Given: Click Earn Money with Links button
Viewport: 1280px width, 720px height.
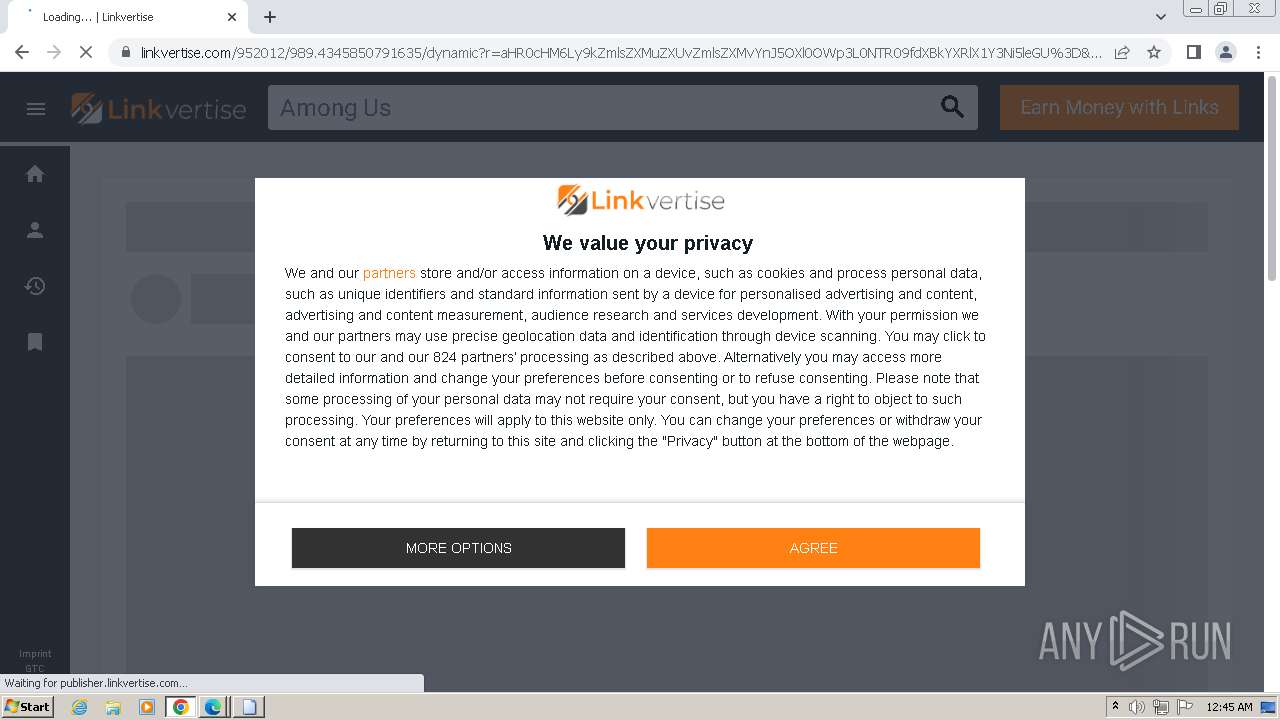Looking at the screenshot, I should click(1119, 107).
